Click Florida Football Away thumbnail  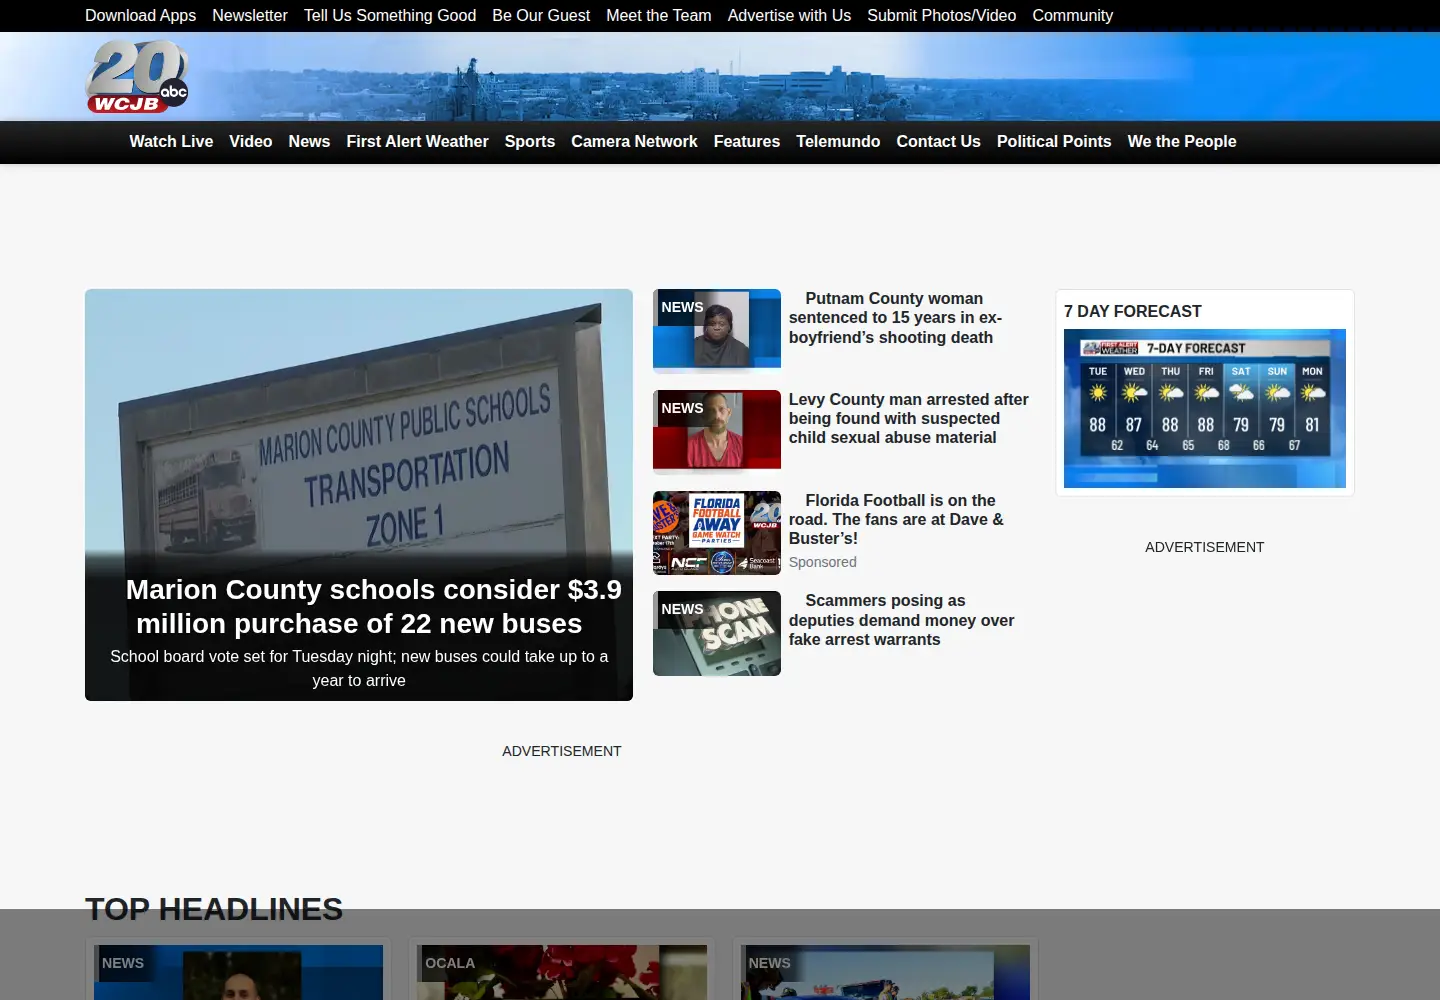coord(717,533)
